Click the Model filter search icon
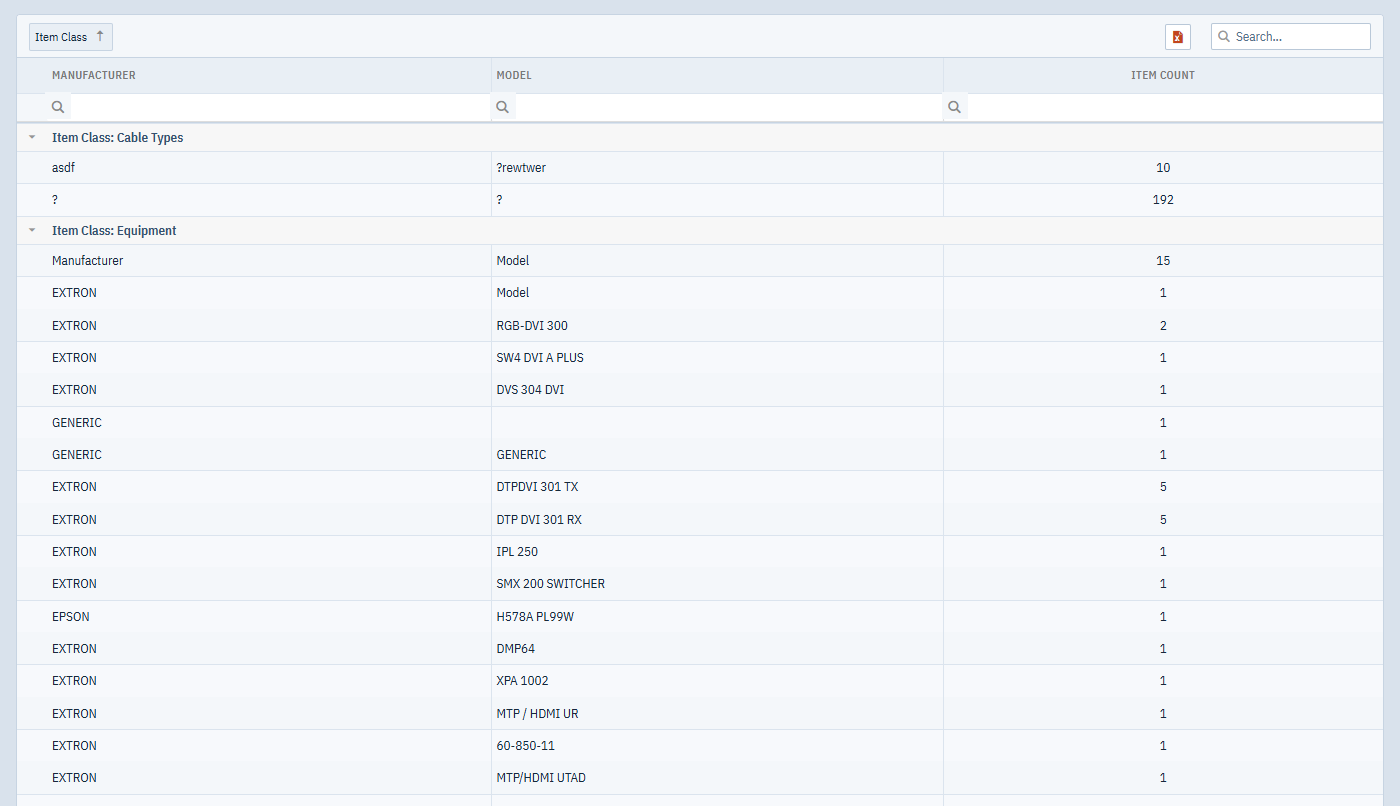1400x806 pixels. [503, 107]
